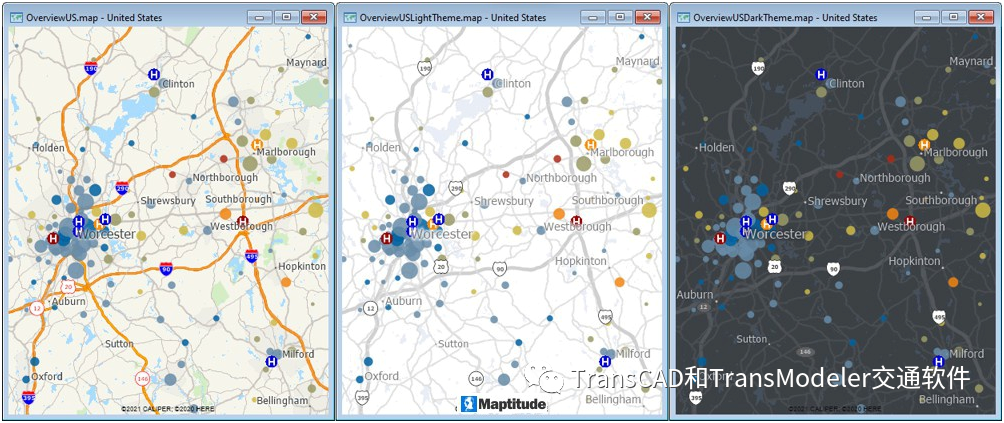Click the blue hospital icon near Clinton in Light Theme map
This screenshot has height=423, width=1004.
(488, 74)
